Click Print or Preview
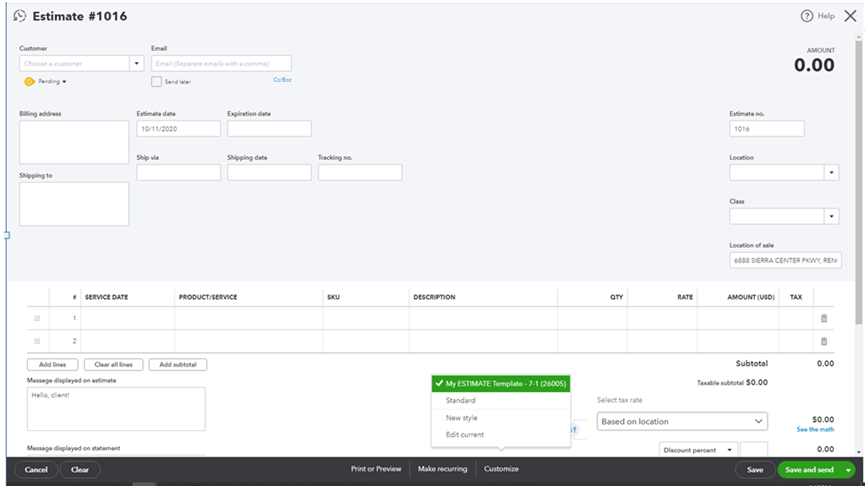868x488 pixels. 376,469
